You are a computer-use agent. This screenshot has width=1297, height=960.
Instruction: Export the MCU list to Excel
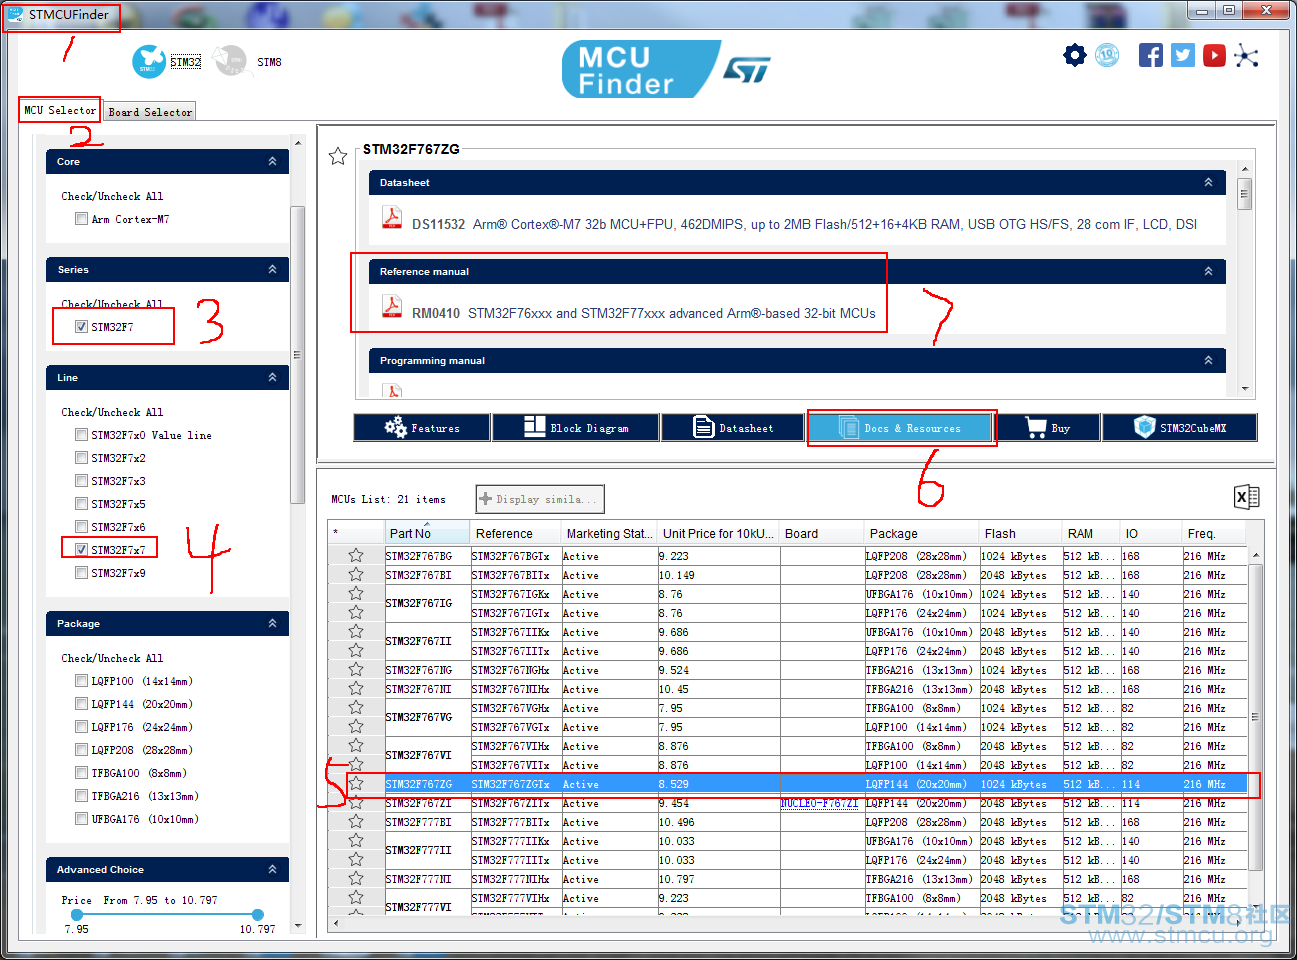(x=1247, y=497)
